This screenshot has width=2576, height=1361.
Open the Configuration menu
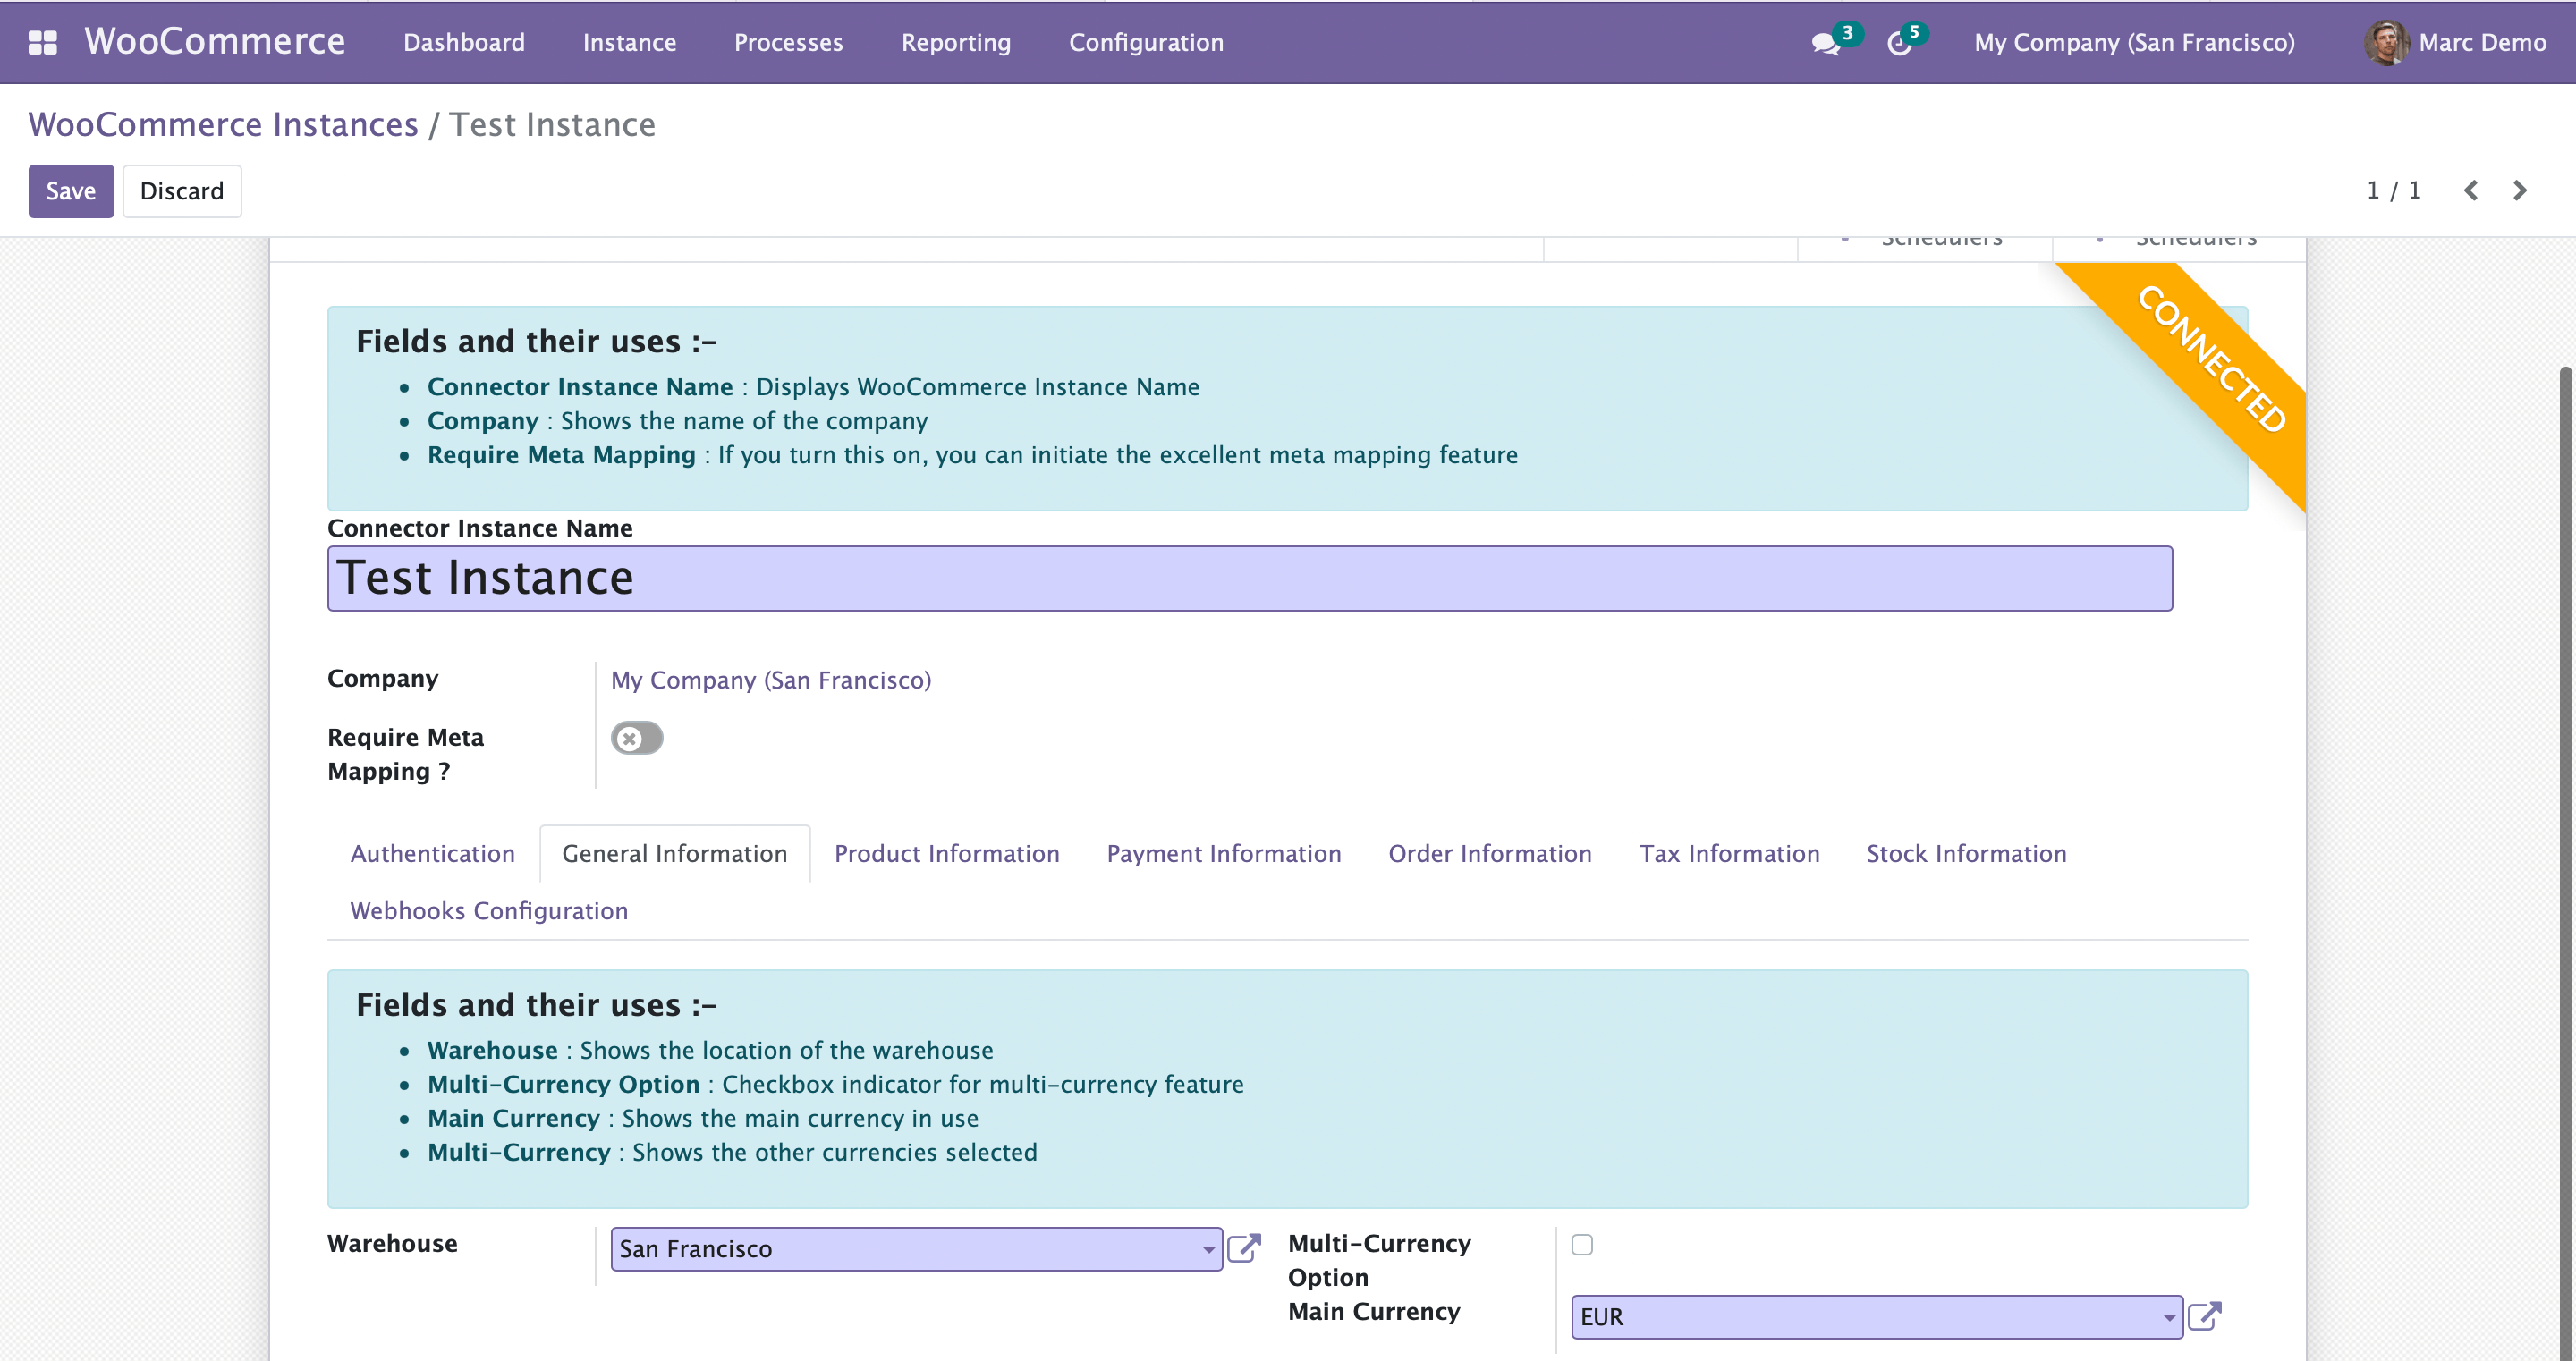pos(1145,43)
